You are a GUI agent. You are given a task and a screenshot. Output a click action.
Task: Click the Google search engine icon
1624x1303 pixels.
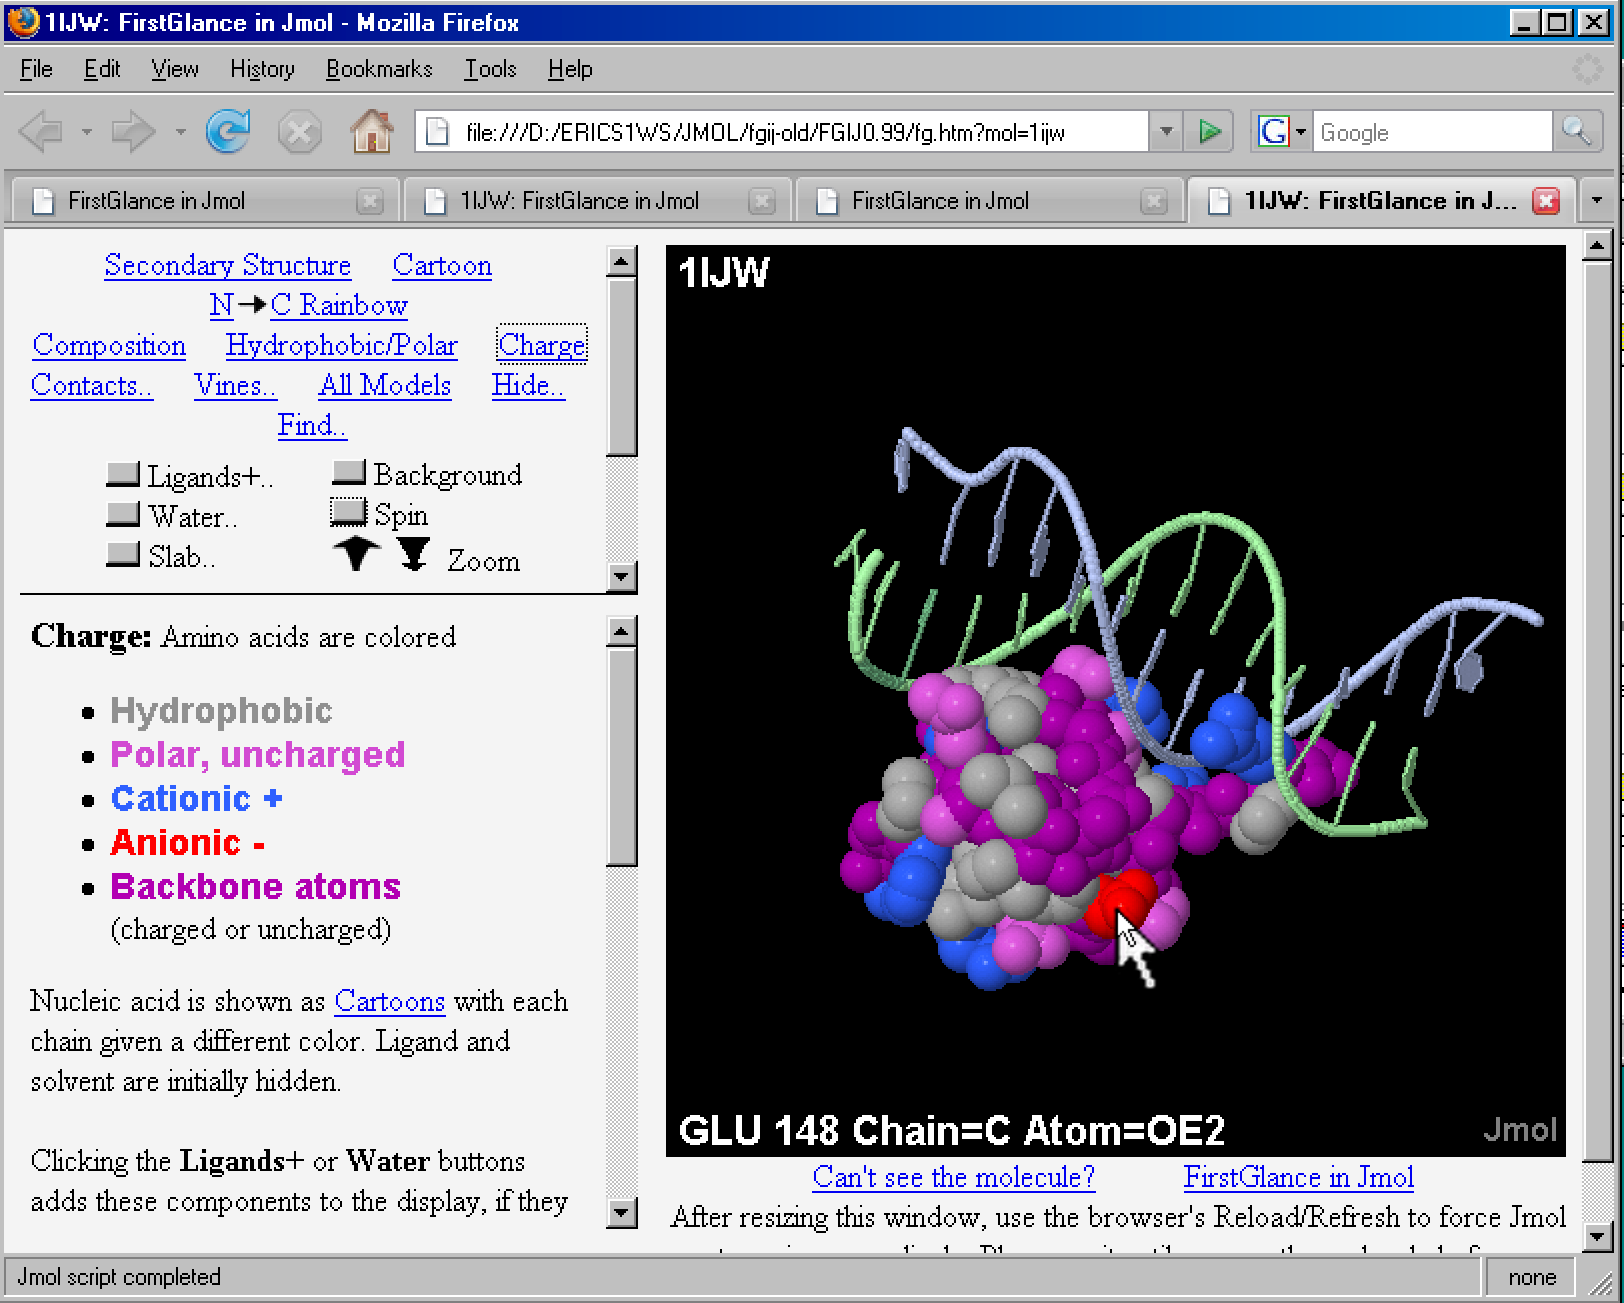point(1273,132)
